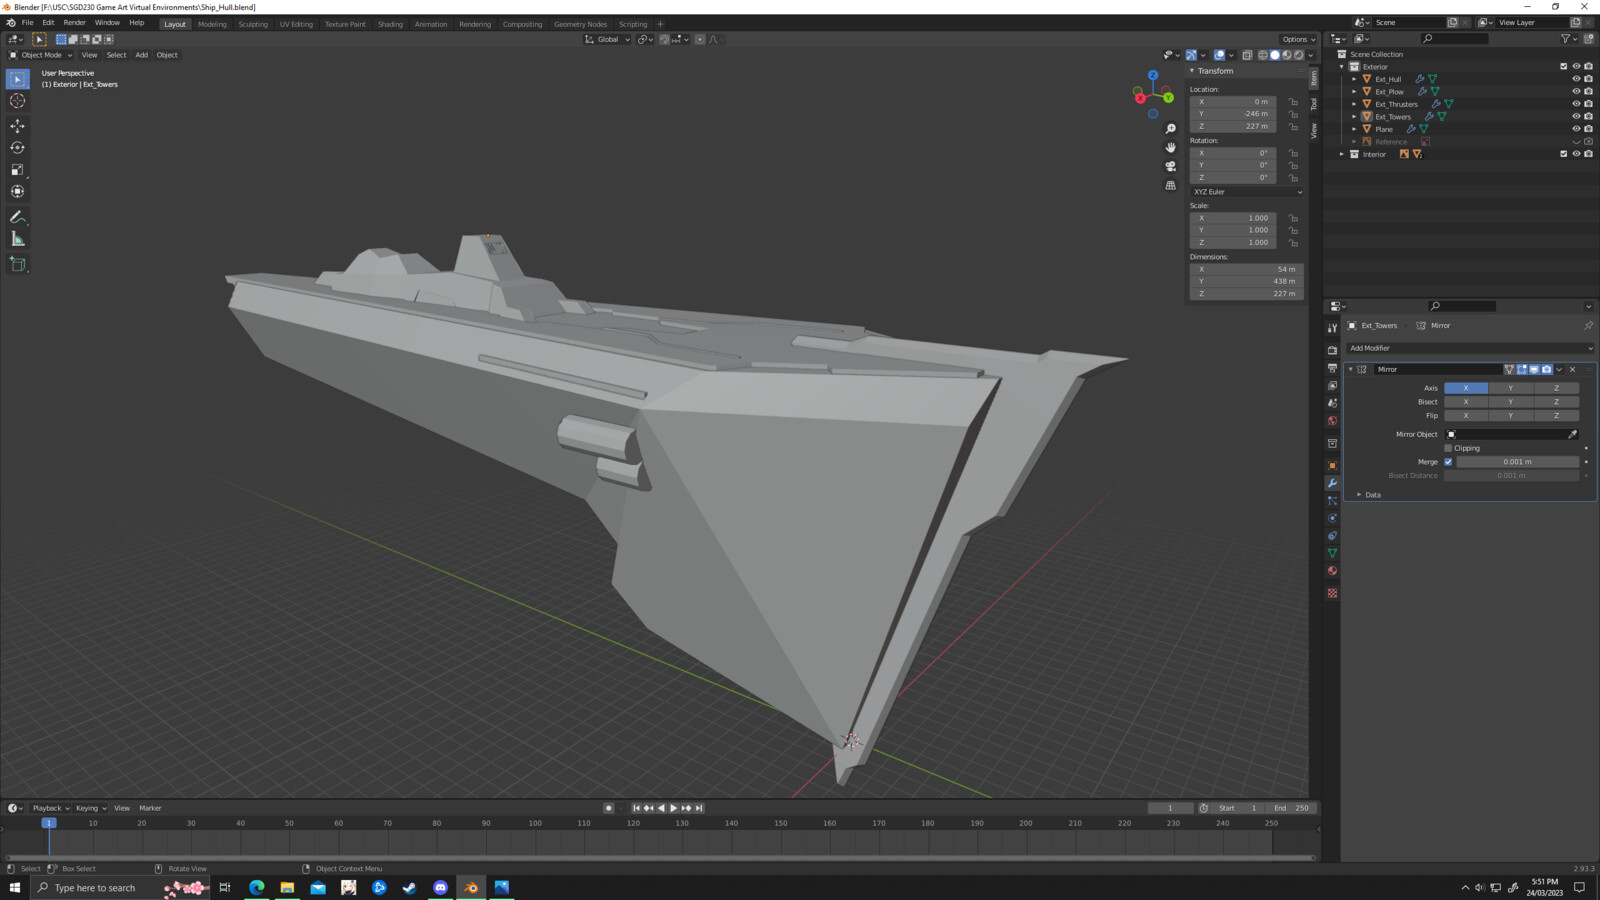Open the viewport Add menu

[x=142, y=55]
